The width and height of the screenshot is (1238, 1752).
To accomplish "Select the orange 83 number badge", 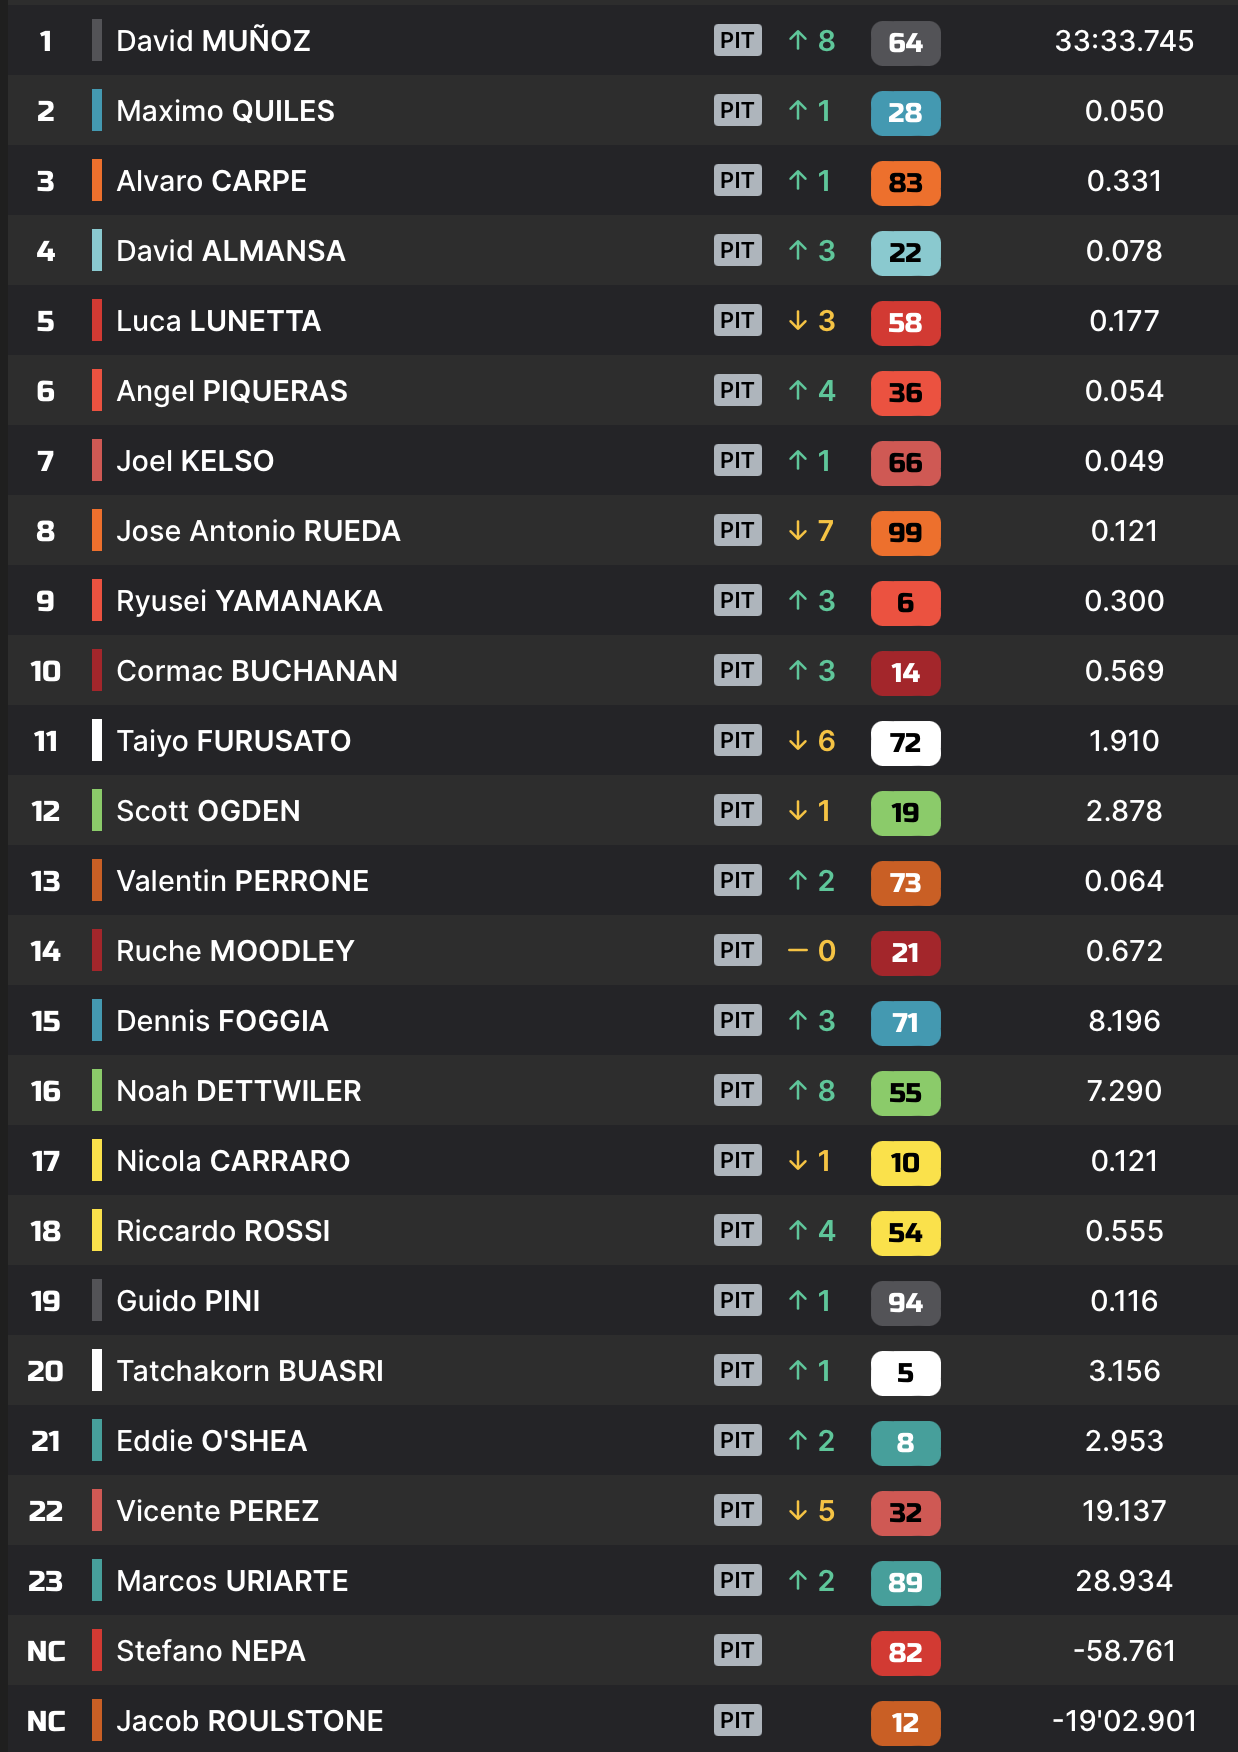I will tap(905, 183).
